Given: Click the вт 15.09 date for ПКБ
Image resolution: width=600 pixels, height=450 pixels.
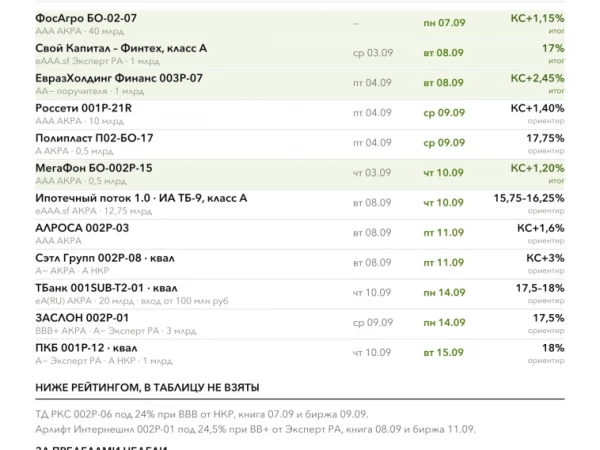Looking at the screenshot, I should (443, 352).
